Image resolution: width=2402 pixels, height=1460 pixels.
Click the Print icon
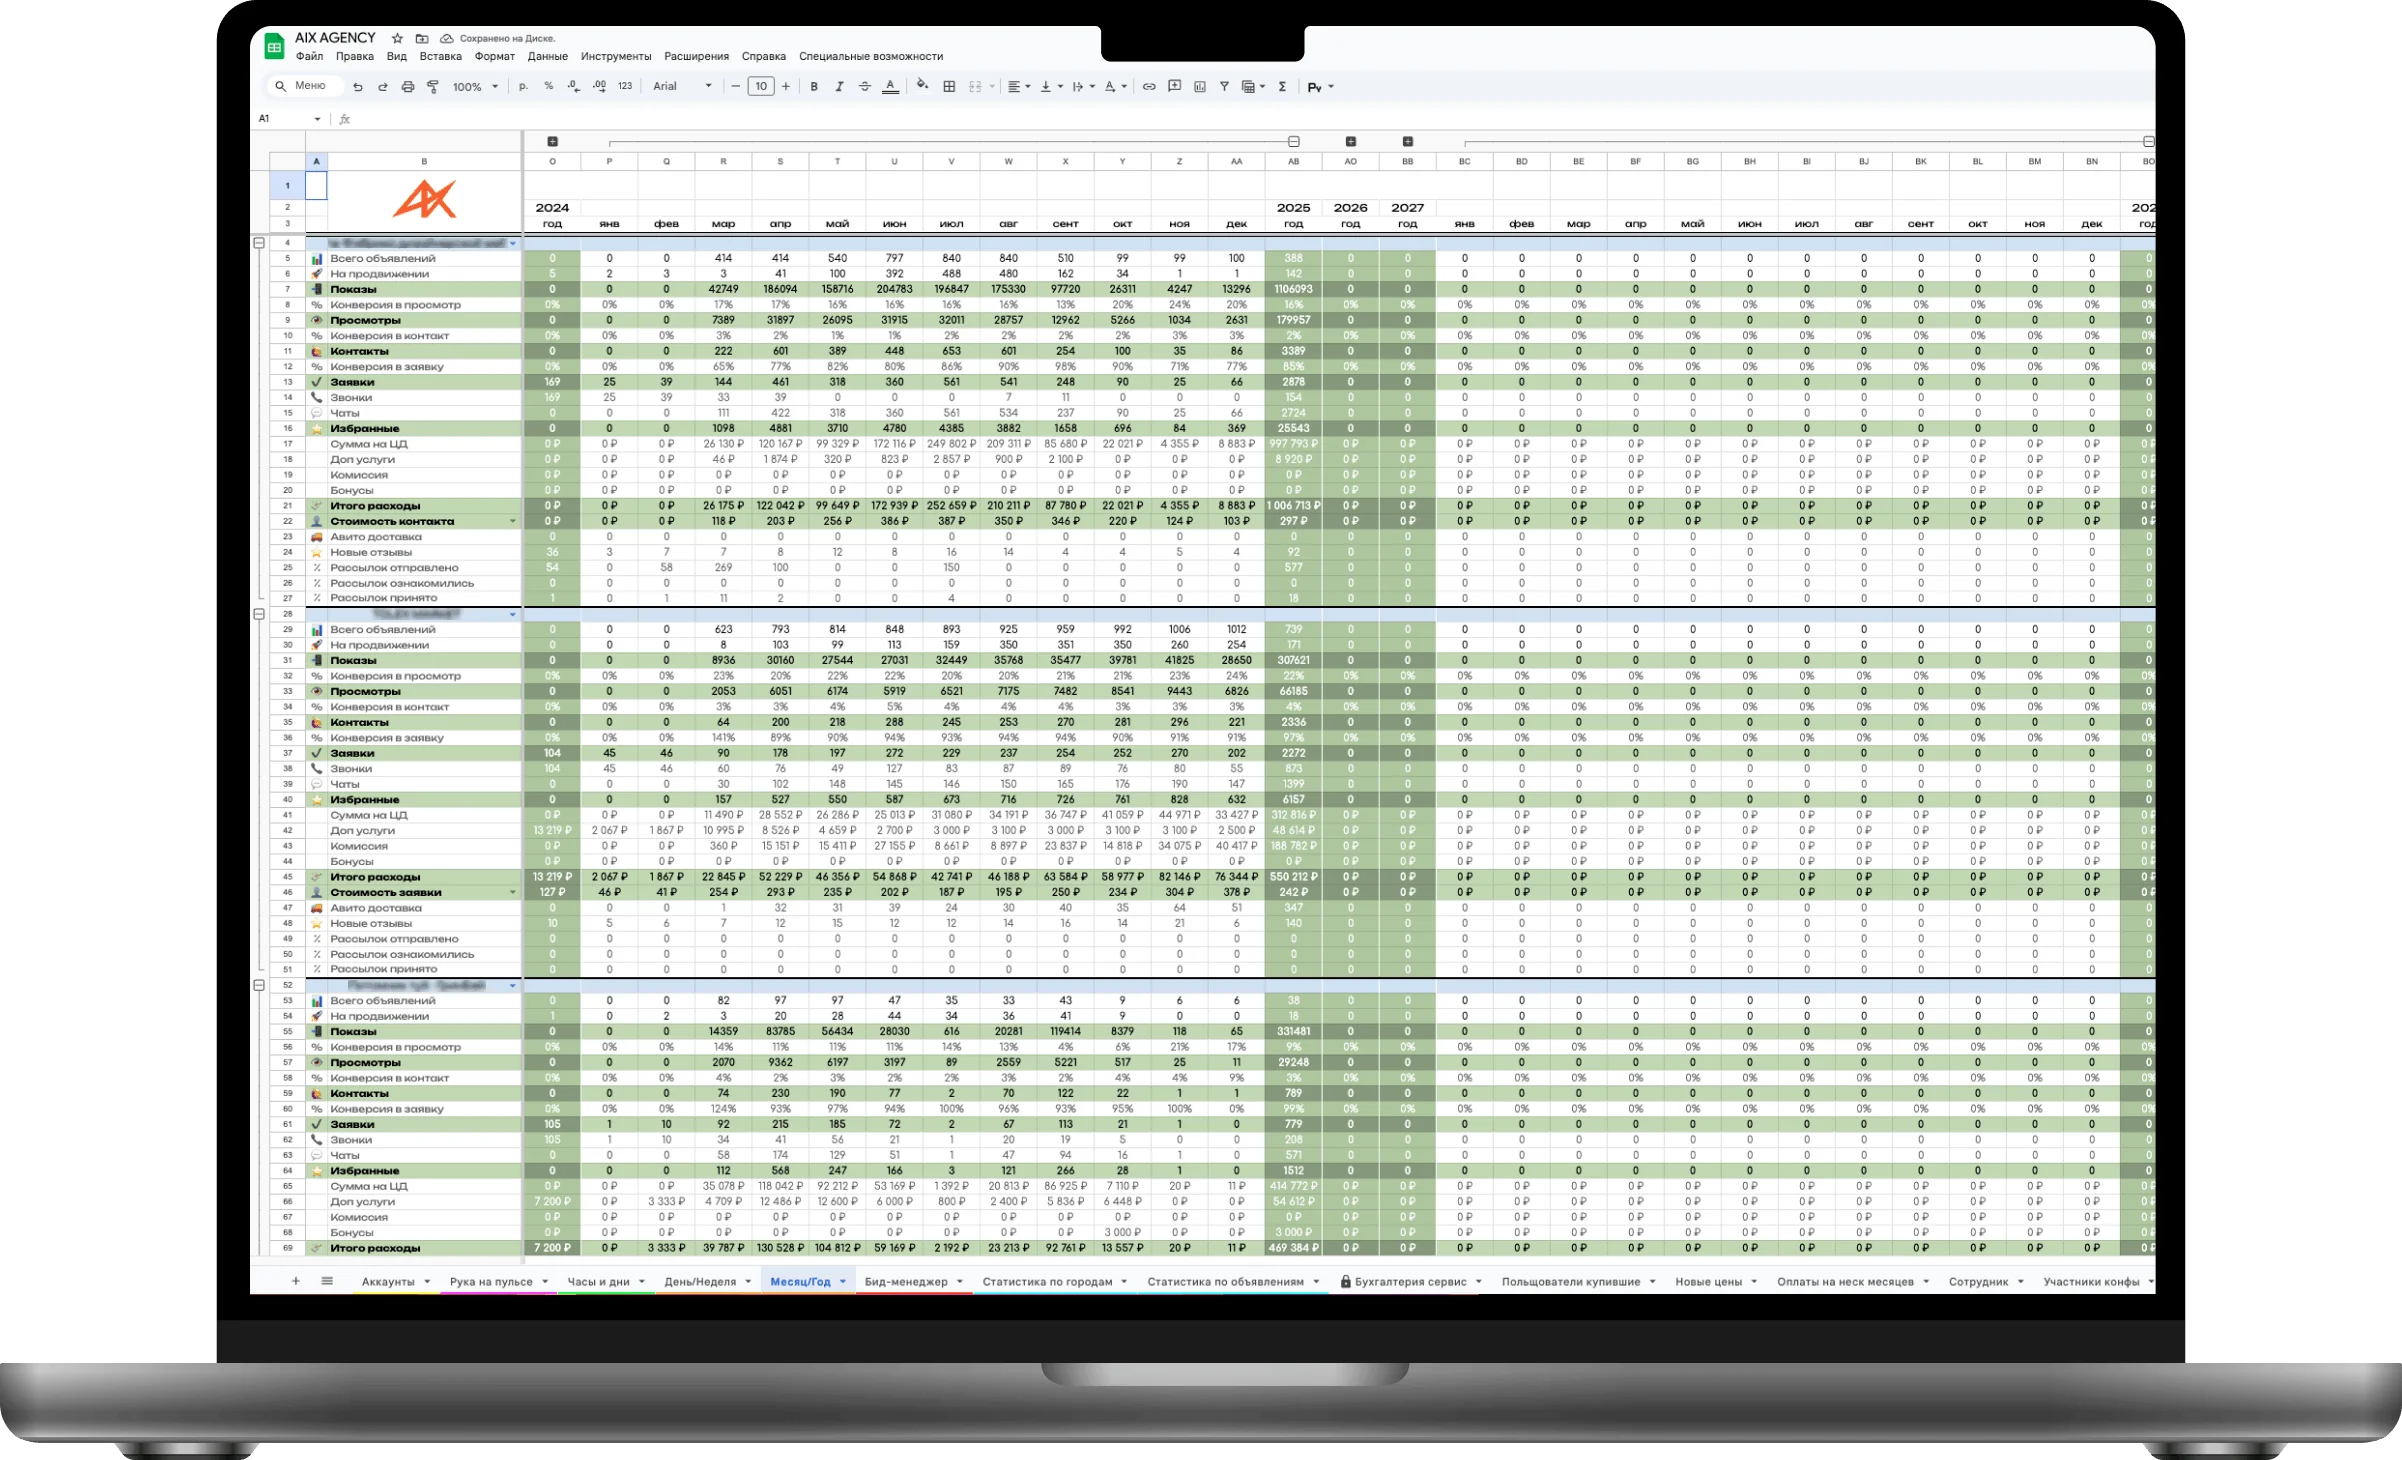click(x=407, y=87)
